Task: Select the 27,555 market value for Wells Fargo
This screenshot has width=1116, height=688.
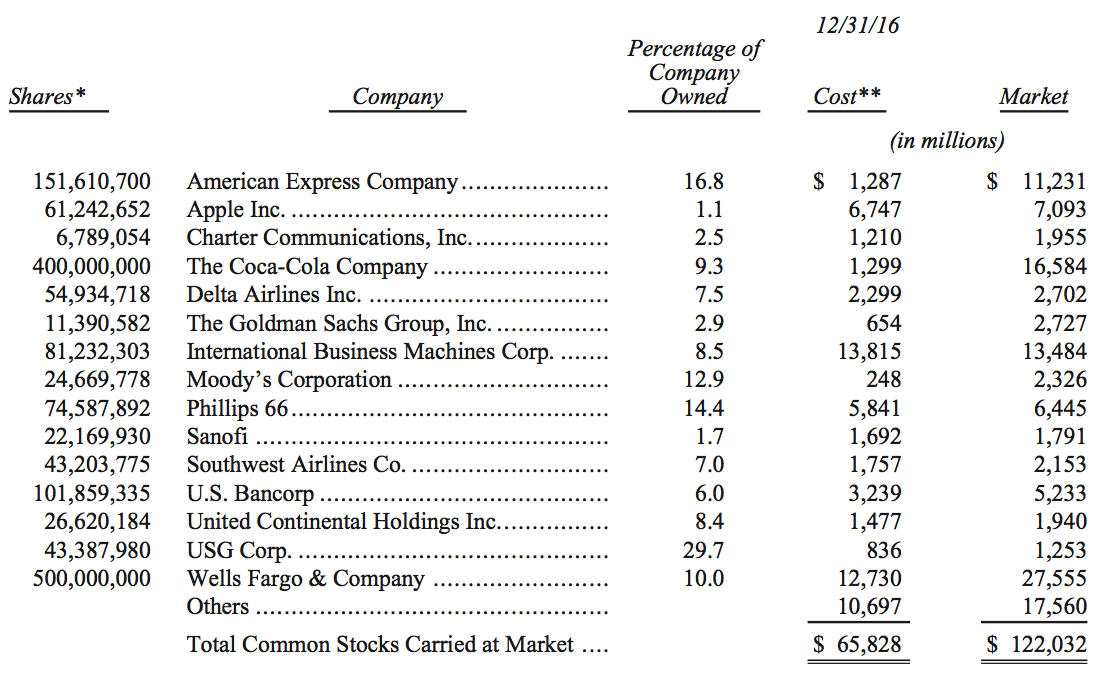Action: point(1054,578)
